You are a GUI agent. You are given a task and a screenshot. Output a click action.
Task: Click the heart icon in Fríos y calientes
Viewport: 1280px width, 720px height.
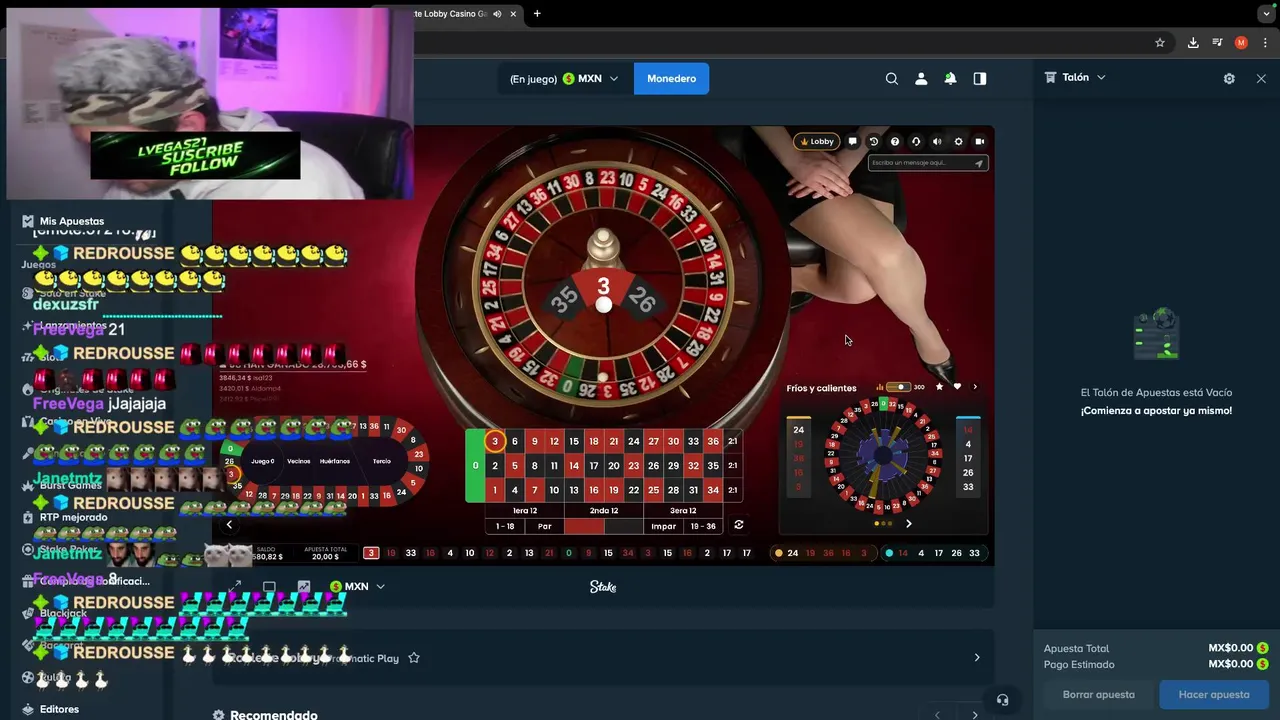pyautogui.click(x=957, y=387)
